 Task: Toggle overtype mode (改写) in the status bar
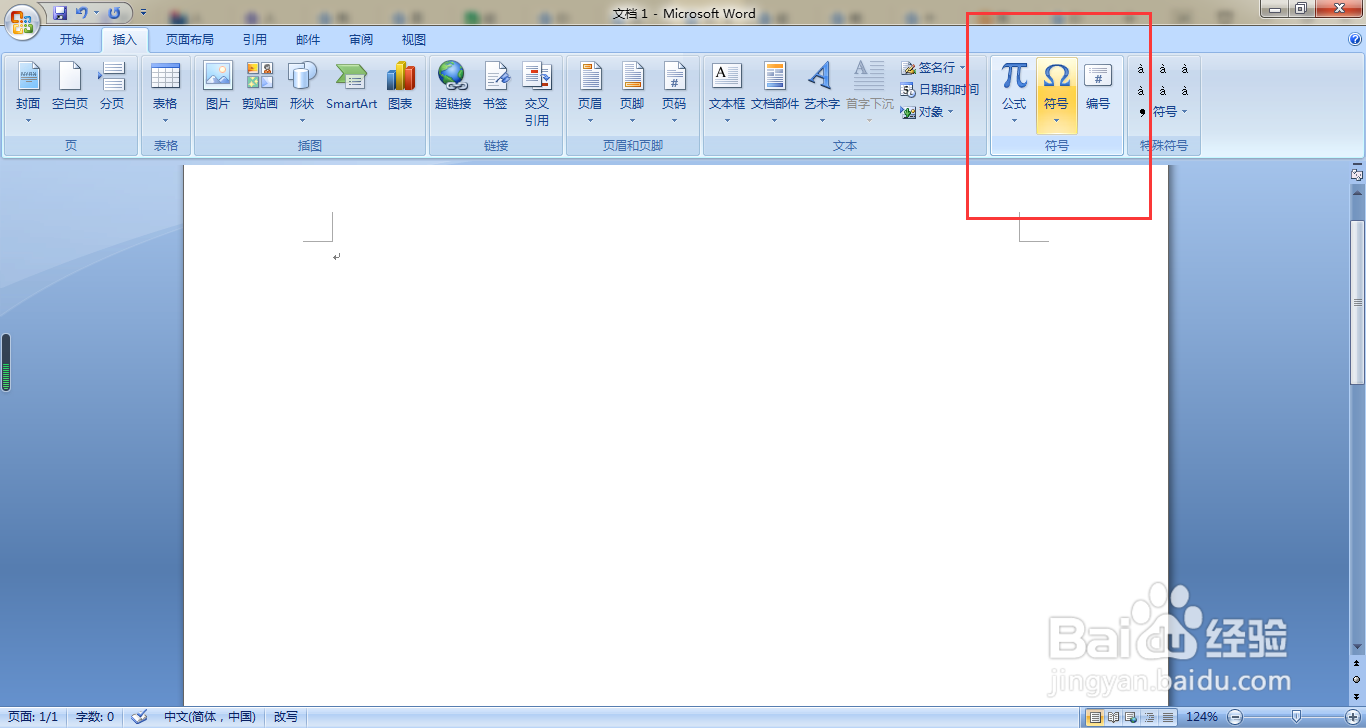[x=286, y=717]
